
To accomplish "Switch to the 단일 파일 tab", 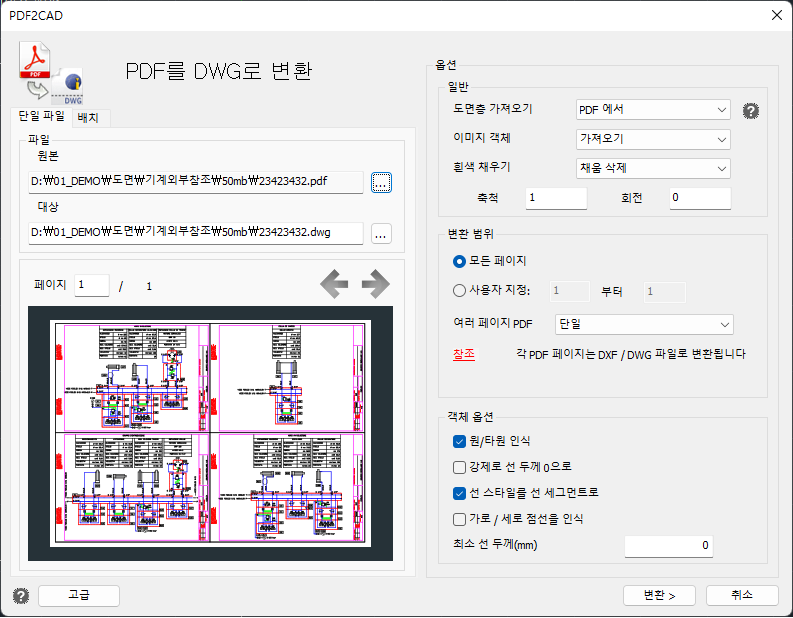I will (x=41, y=116).
